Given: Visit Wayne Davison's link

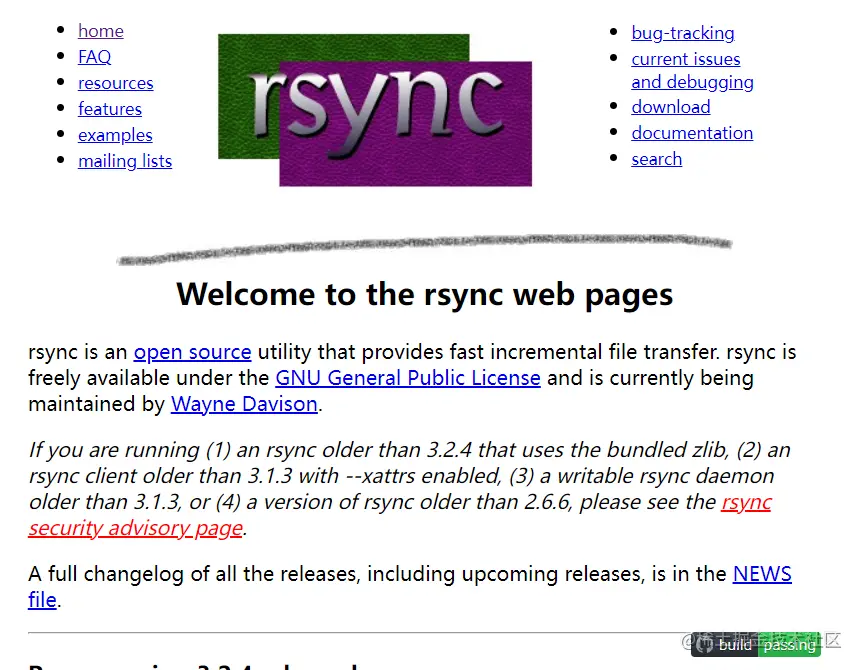Looking at the screenshot, I should point(244,404).
